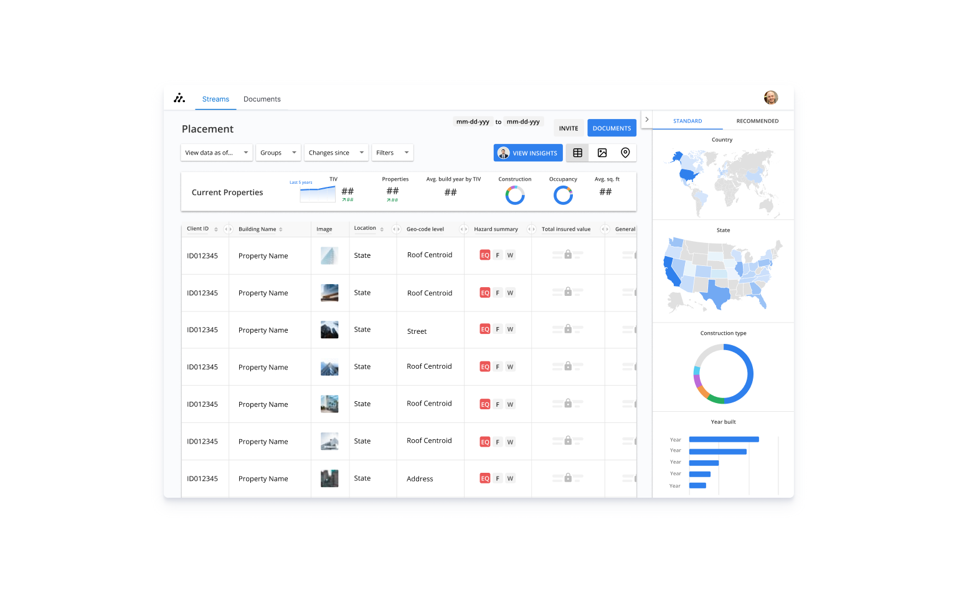This screenshot has height=603, width=959.
Task: Toggle W hazard badge in last row
Action: [x=510, y=478]
